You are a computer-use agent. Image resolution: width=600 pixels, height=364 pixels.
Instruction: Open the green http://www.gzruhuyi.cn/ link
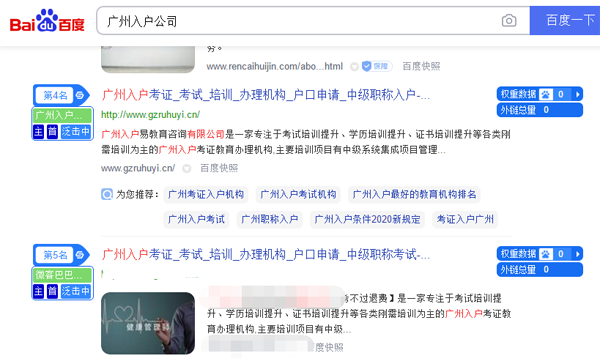(150, 114)
